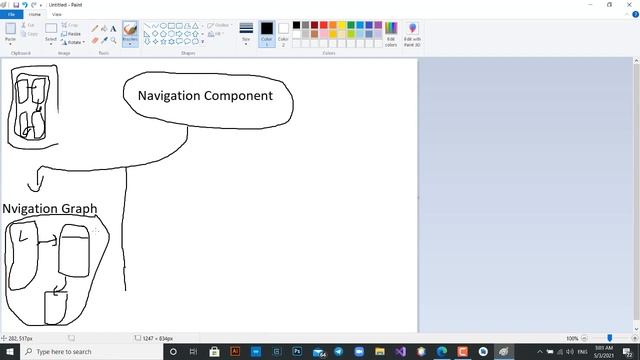Click Edit colors button
640x360 pixels.
tap(391, 34)
